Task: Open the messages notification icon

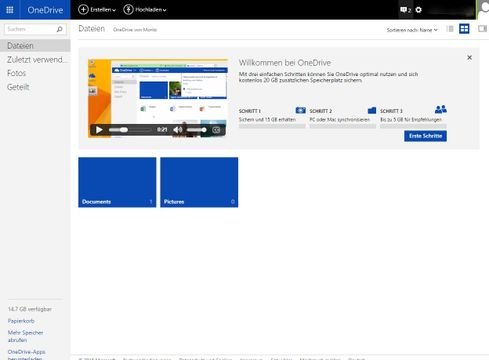Action: coord(405,10)
